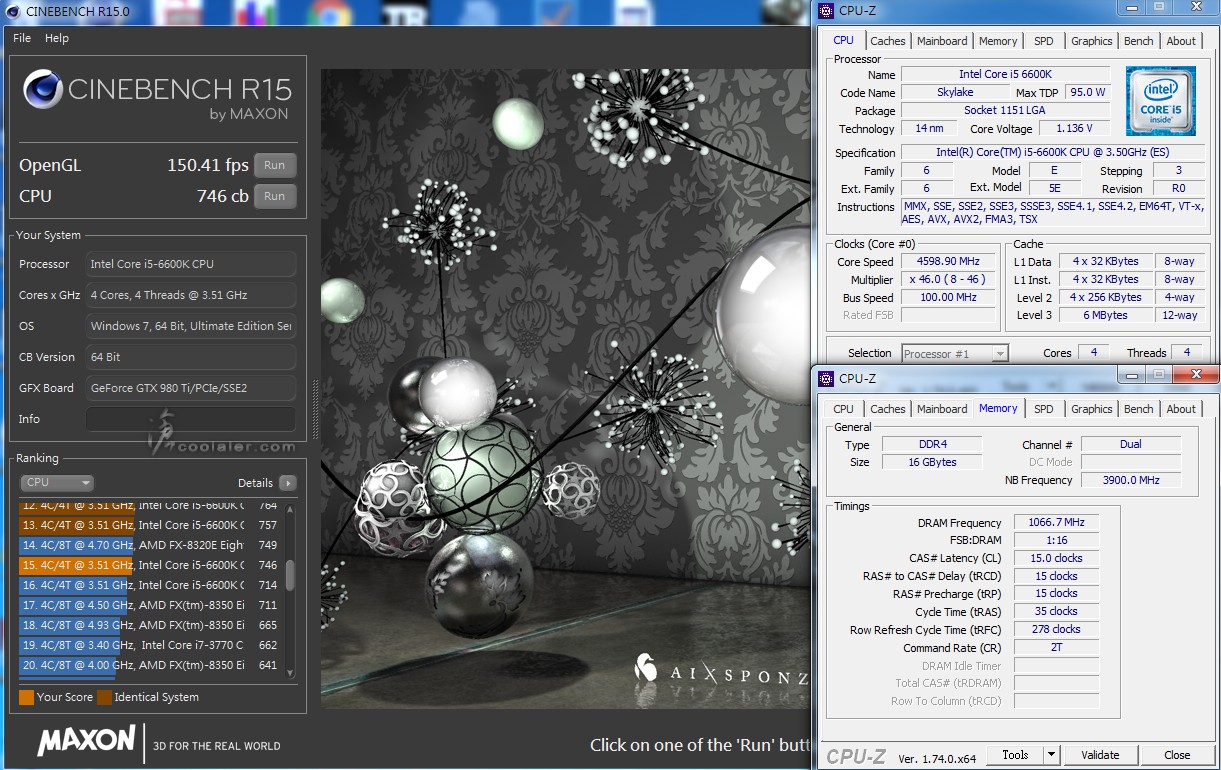Screen dimensions: 1221x770
Task: Click the Close button at CPU-Z bottom
Action: tap(1177, 755)
